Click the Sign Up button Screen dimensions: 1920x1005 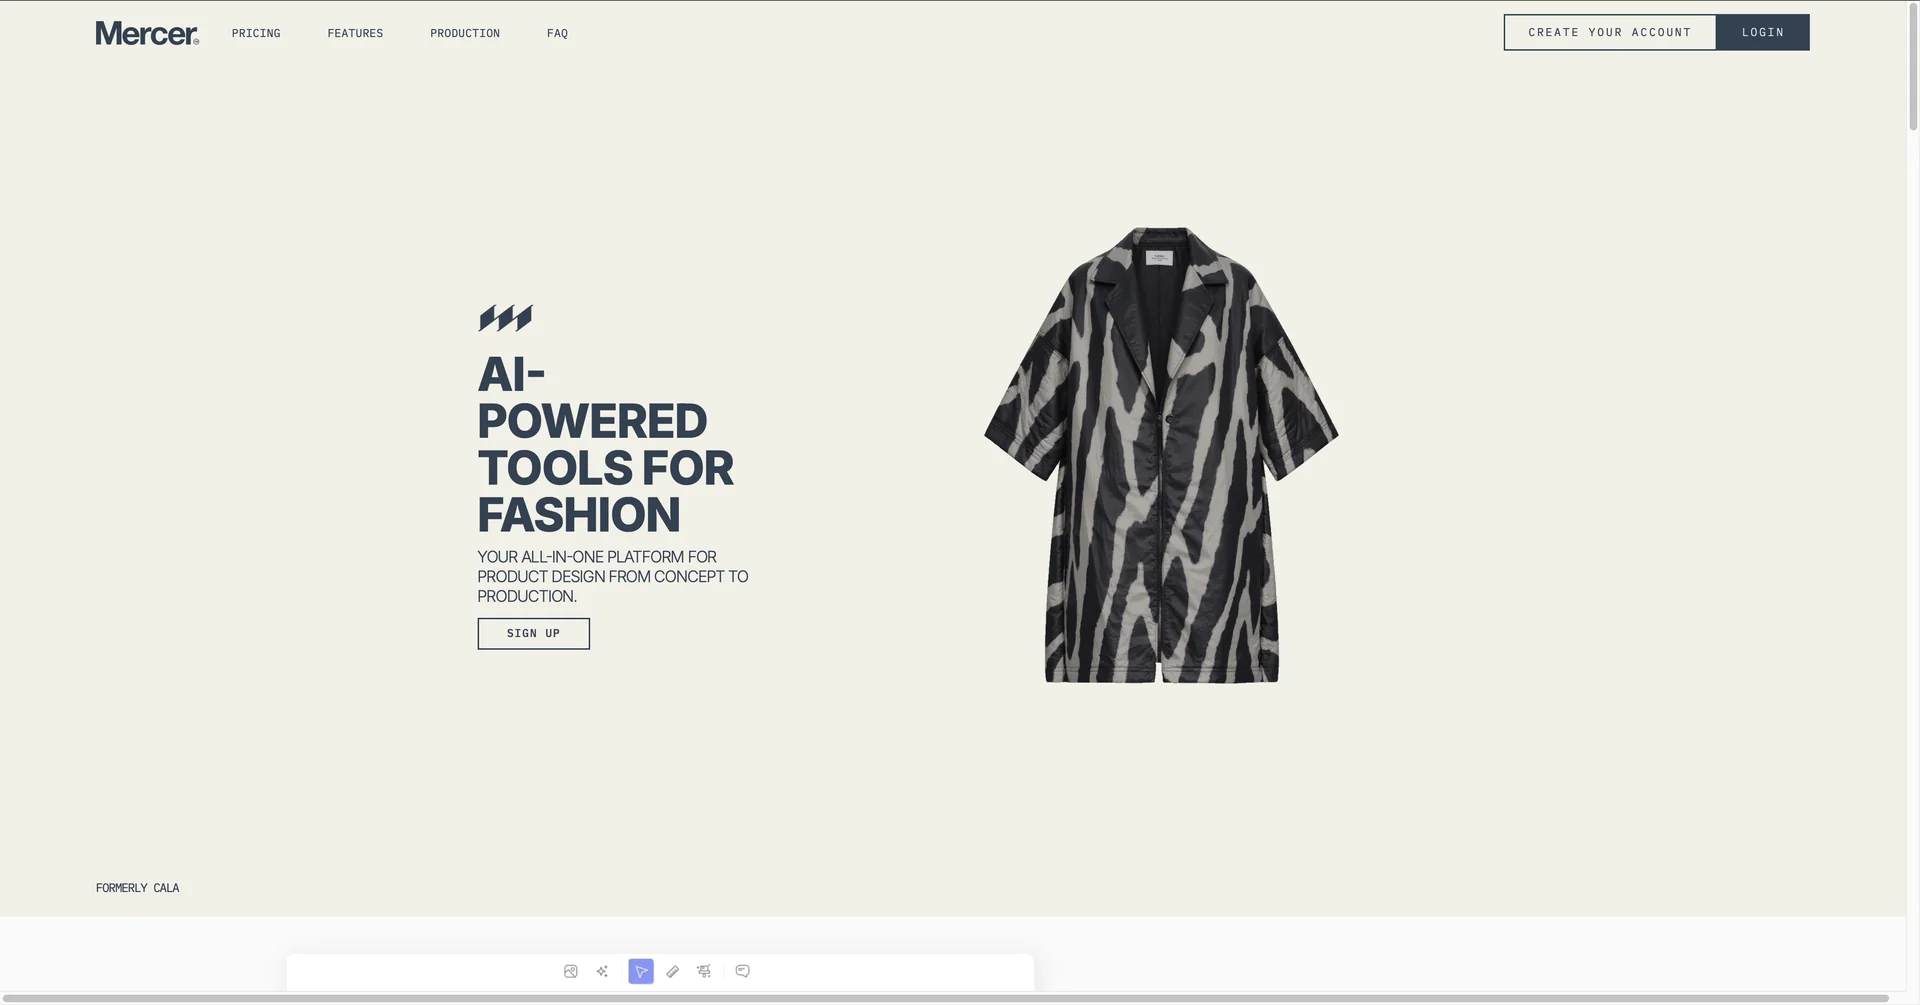[x=534, y=634]
